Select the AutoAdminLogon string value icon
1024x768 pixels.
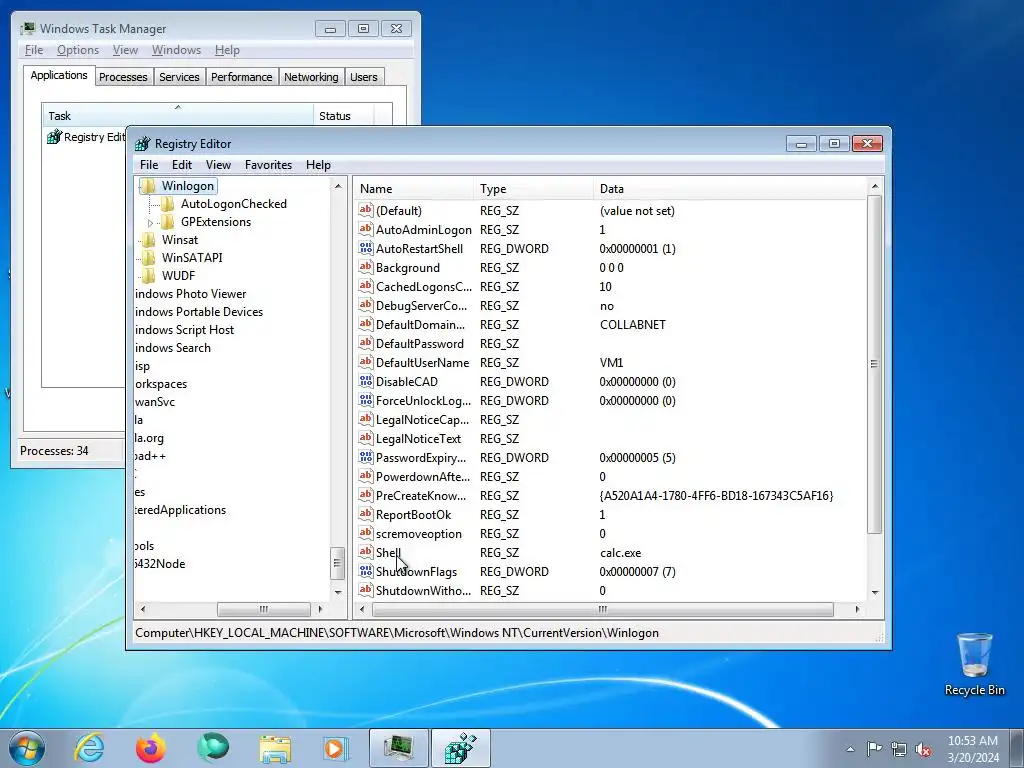click(x=366, y=229)
